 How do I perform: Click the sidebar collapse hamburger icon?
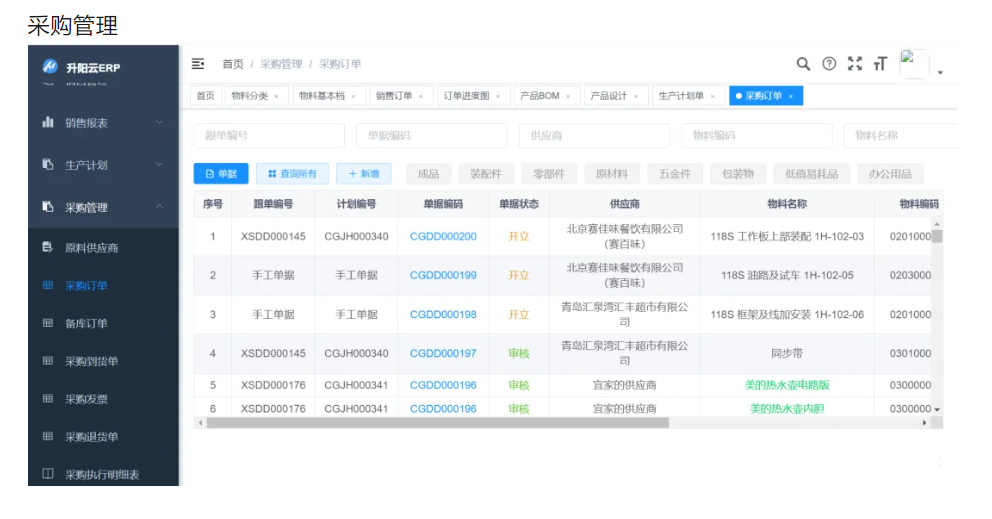click(x=198, y=64)
